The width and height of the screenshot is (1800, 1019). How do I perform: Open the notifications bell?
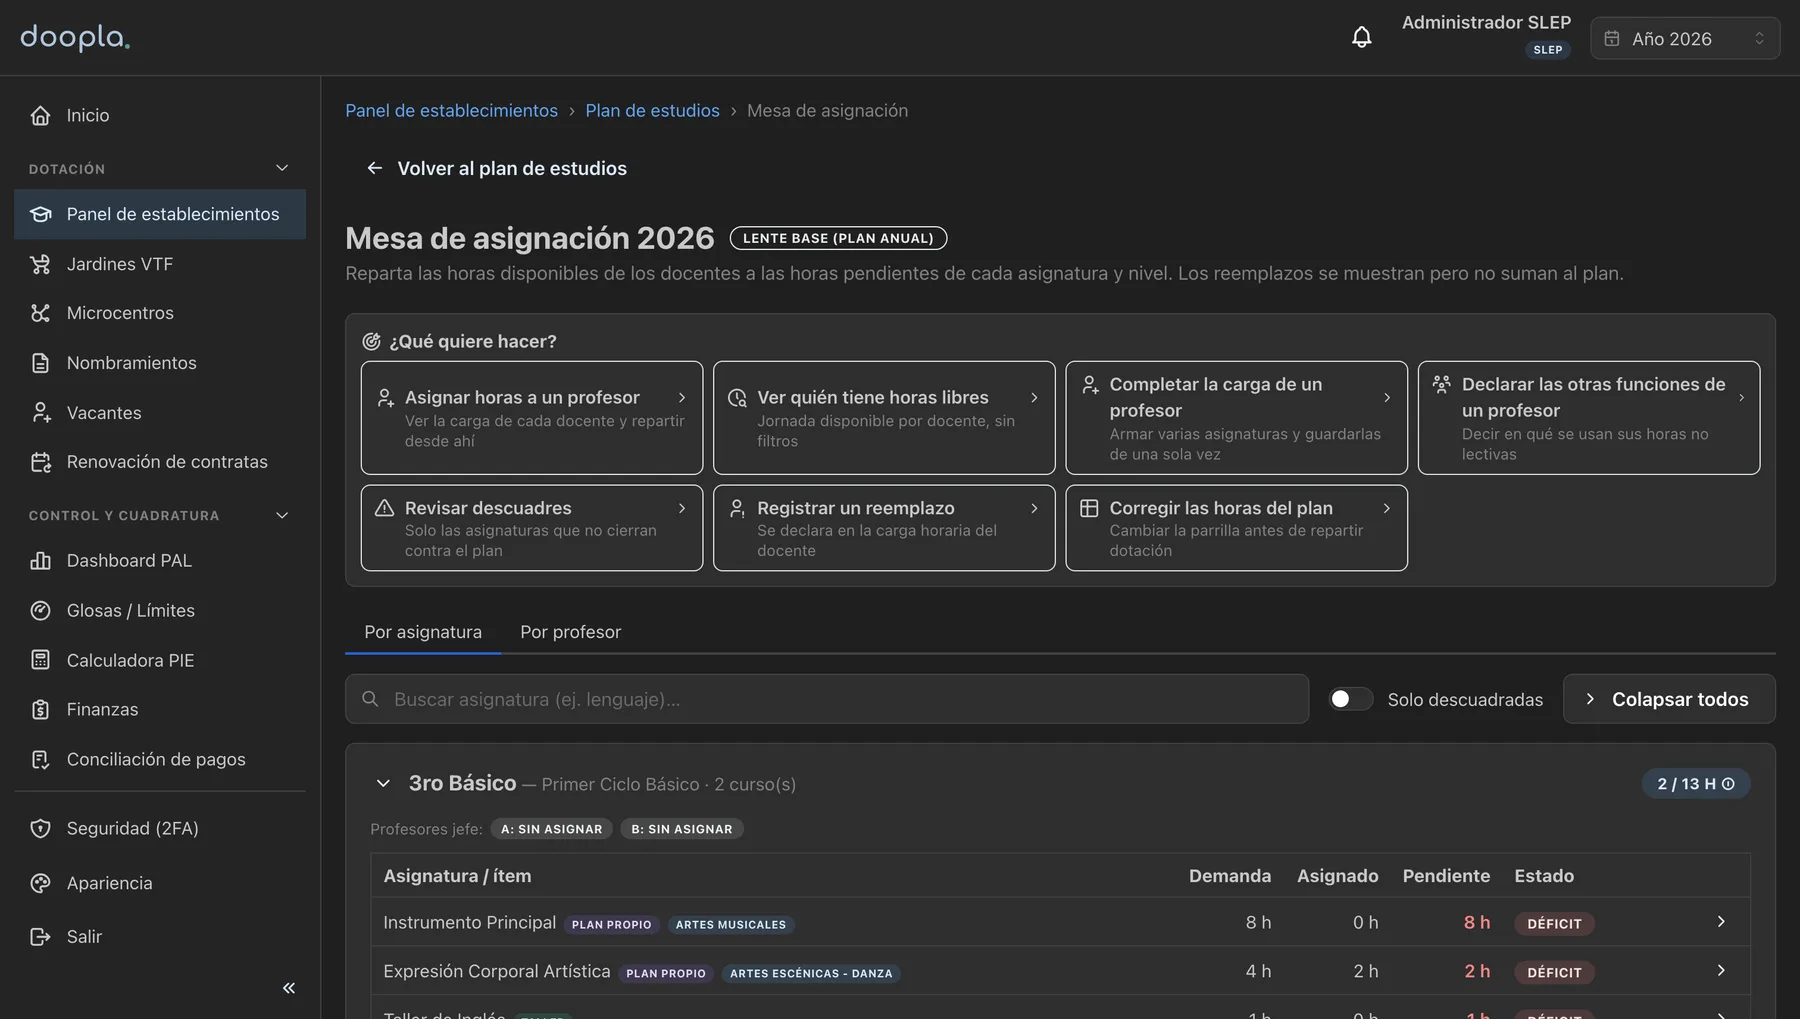pos(1361,38)
